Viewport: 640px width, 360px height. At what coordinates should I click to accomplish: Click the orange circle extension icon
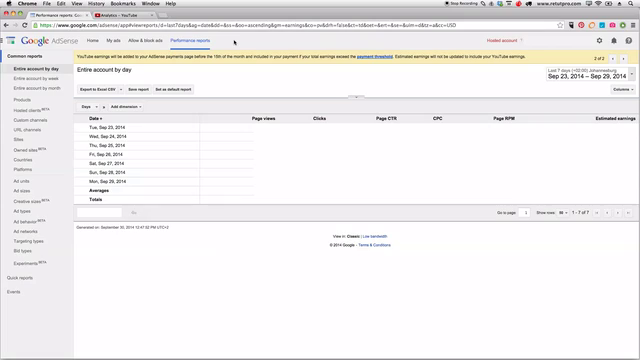coord(591,25)
